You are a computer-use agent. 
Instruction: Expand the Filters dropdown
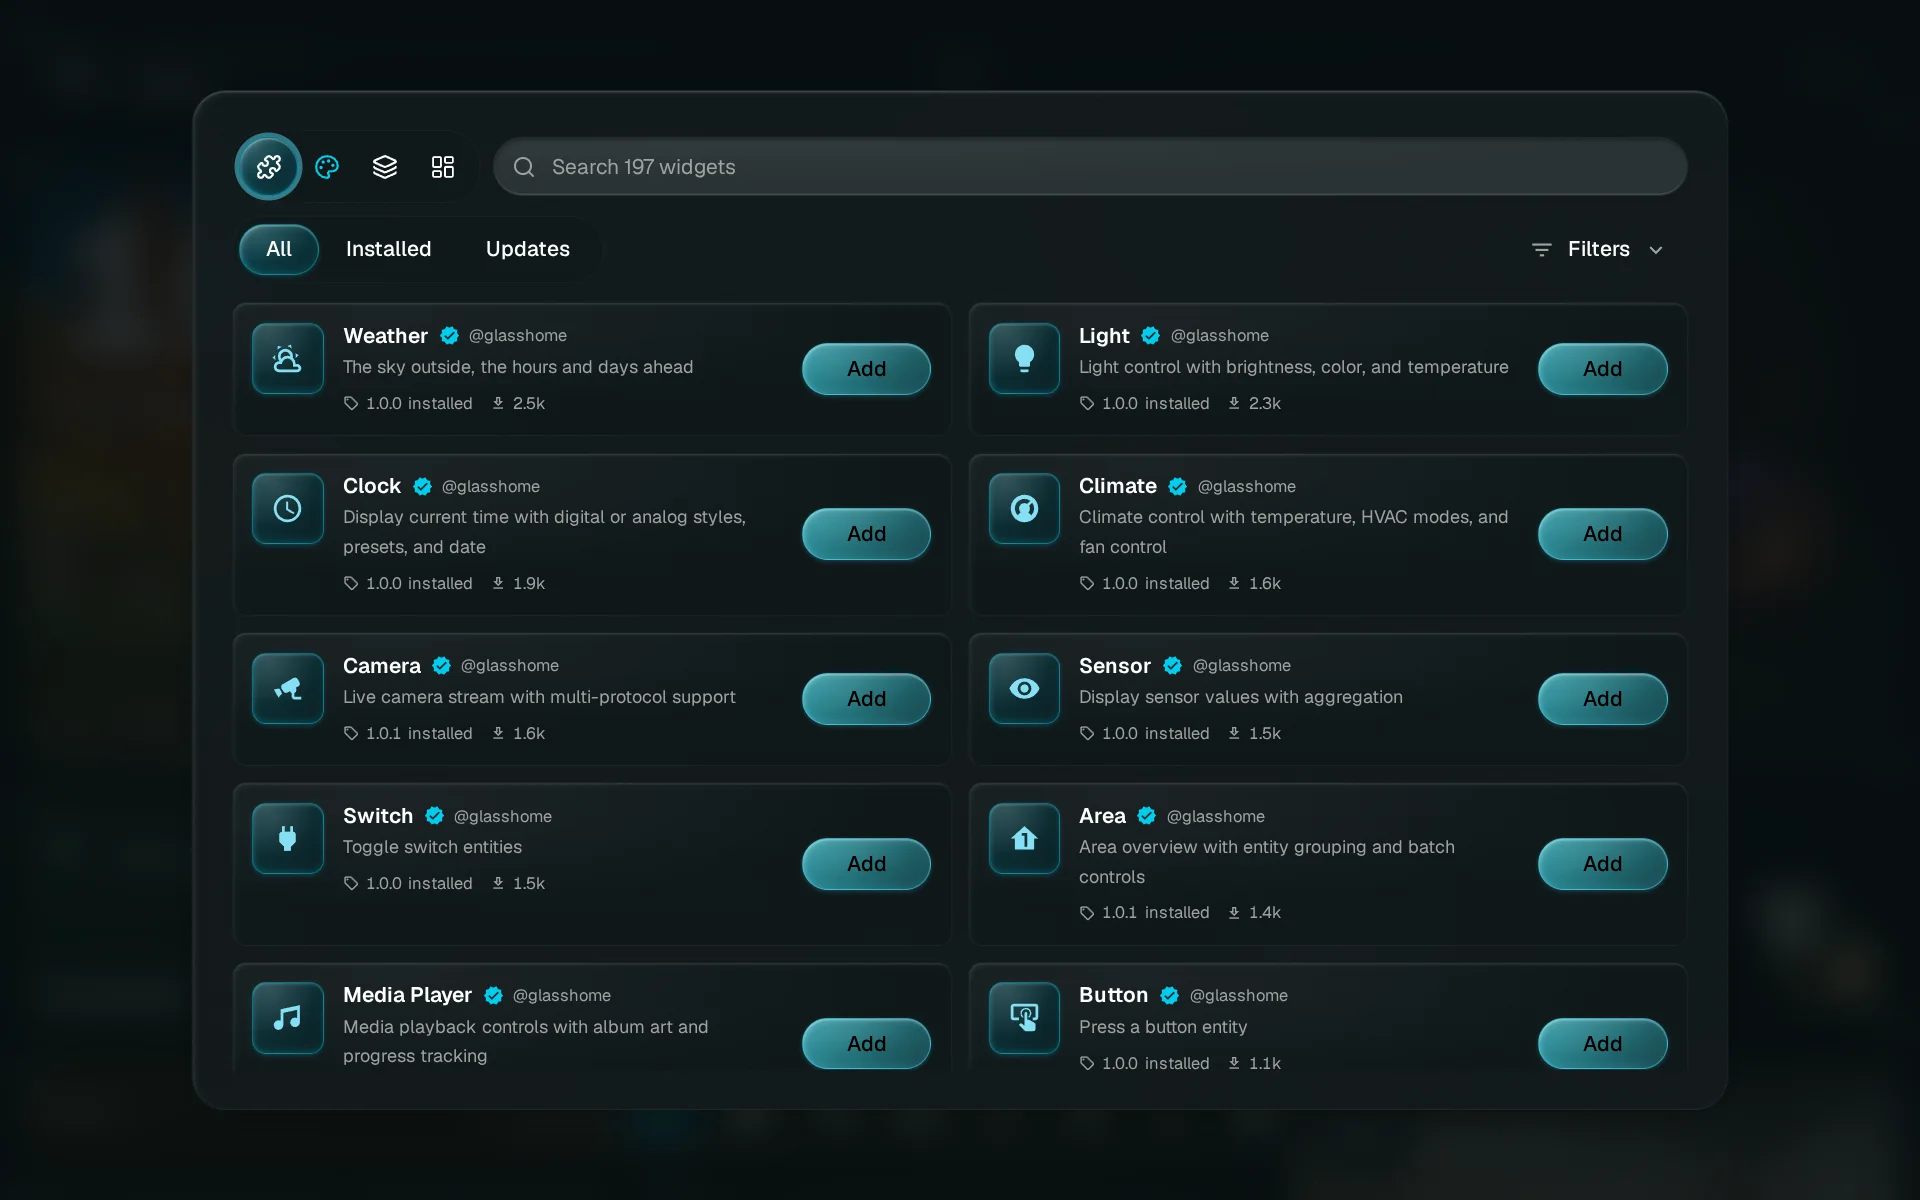click(x=1598, y=249)
